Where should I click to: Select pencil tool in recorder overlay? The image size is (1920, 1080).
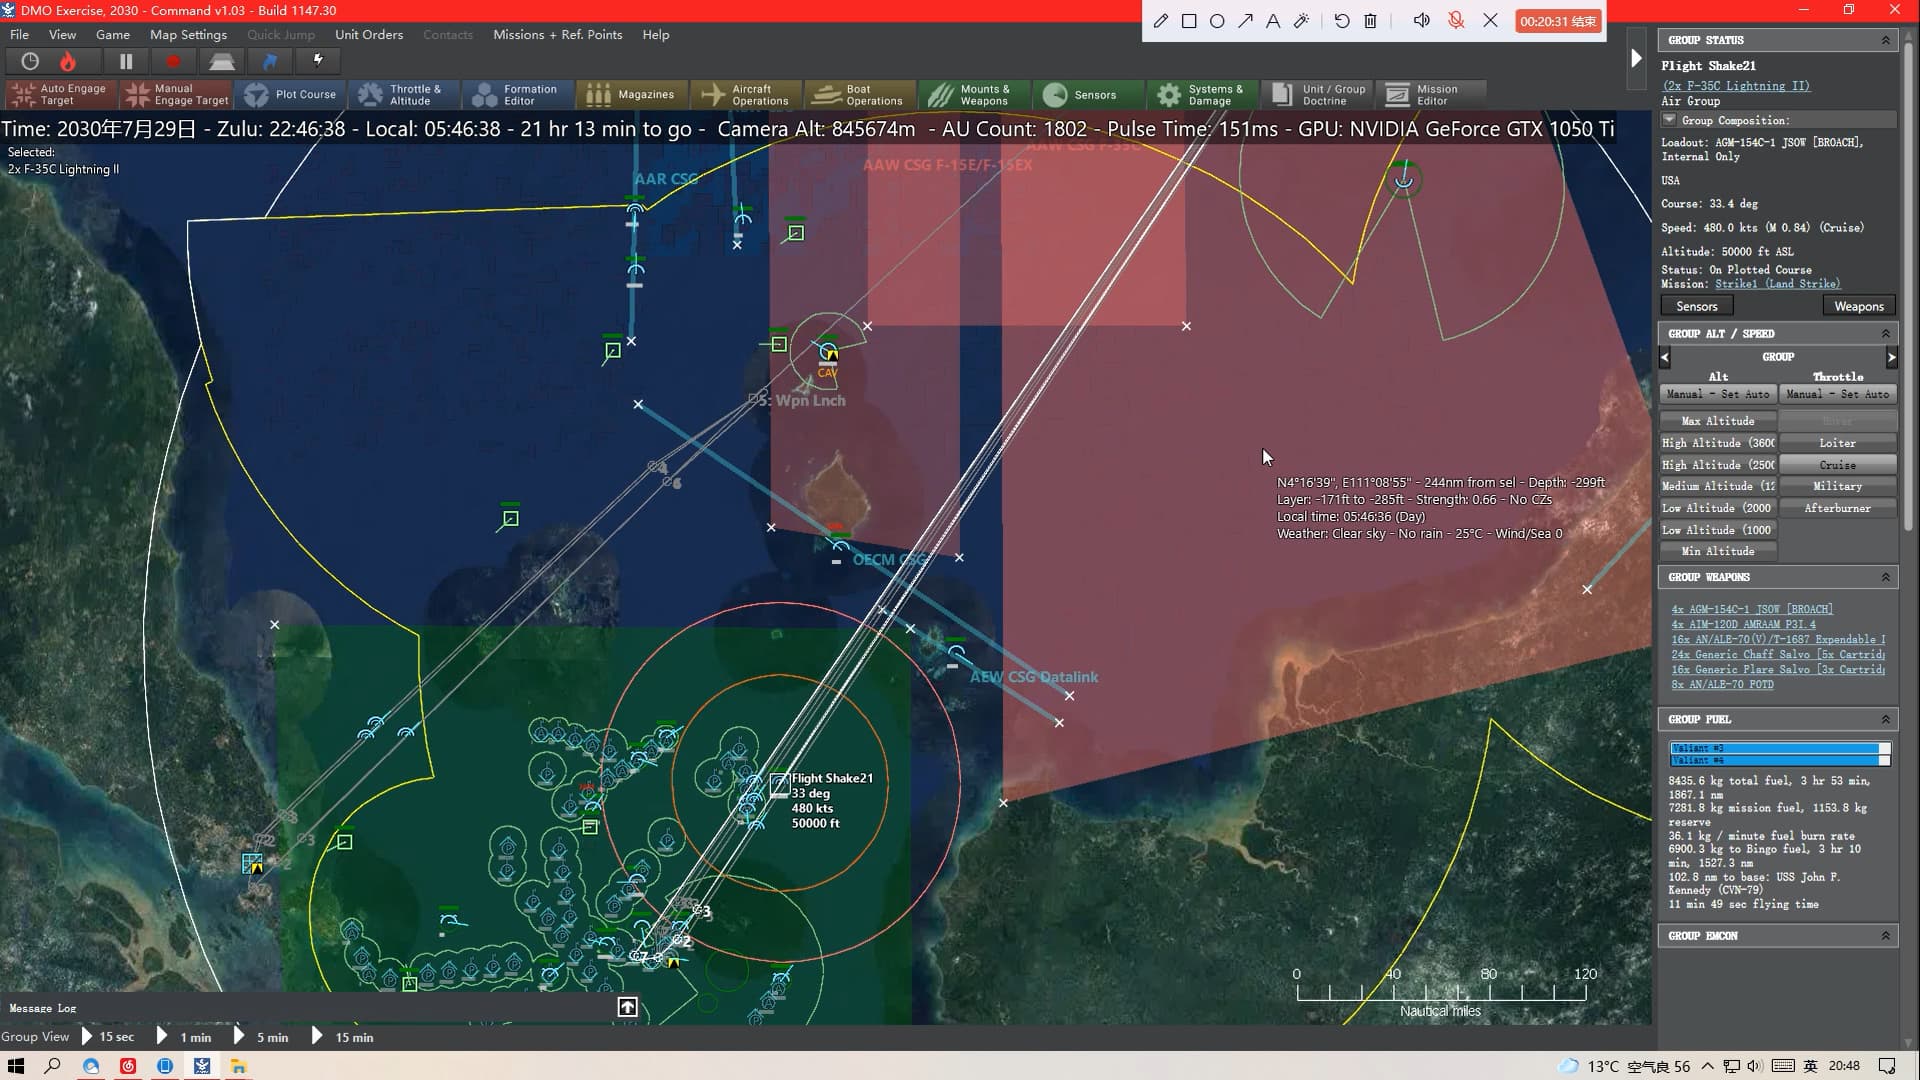(1160, 21)
